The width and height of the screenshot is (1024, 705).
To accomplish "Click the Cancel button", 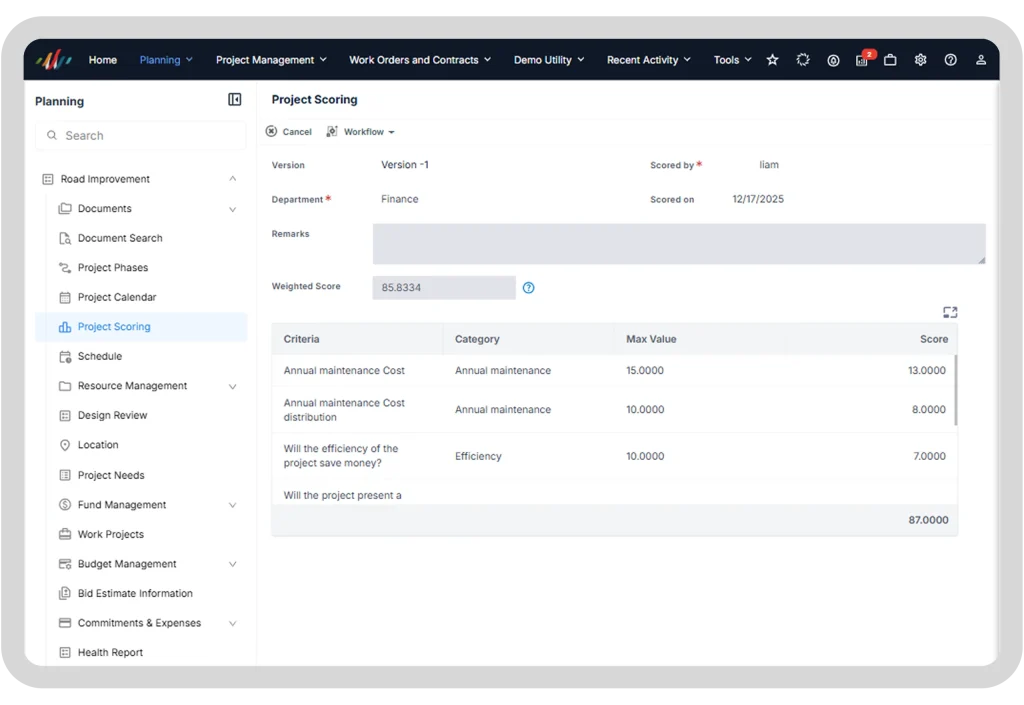I will tap(289, 132).
